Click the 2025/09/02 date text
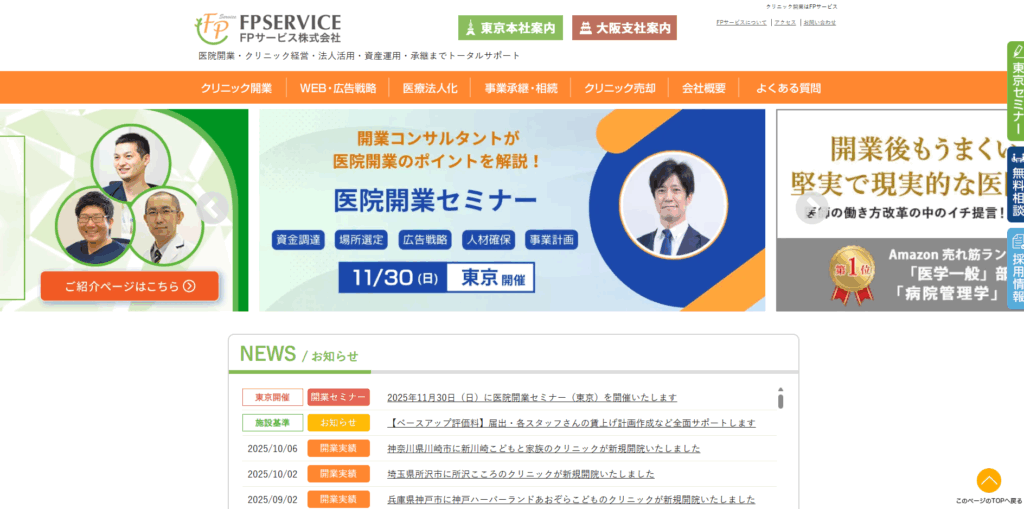The image size is (1024, 509). (272, 499)
